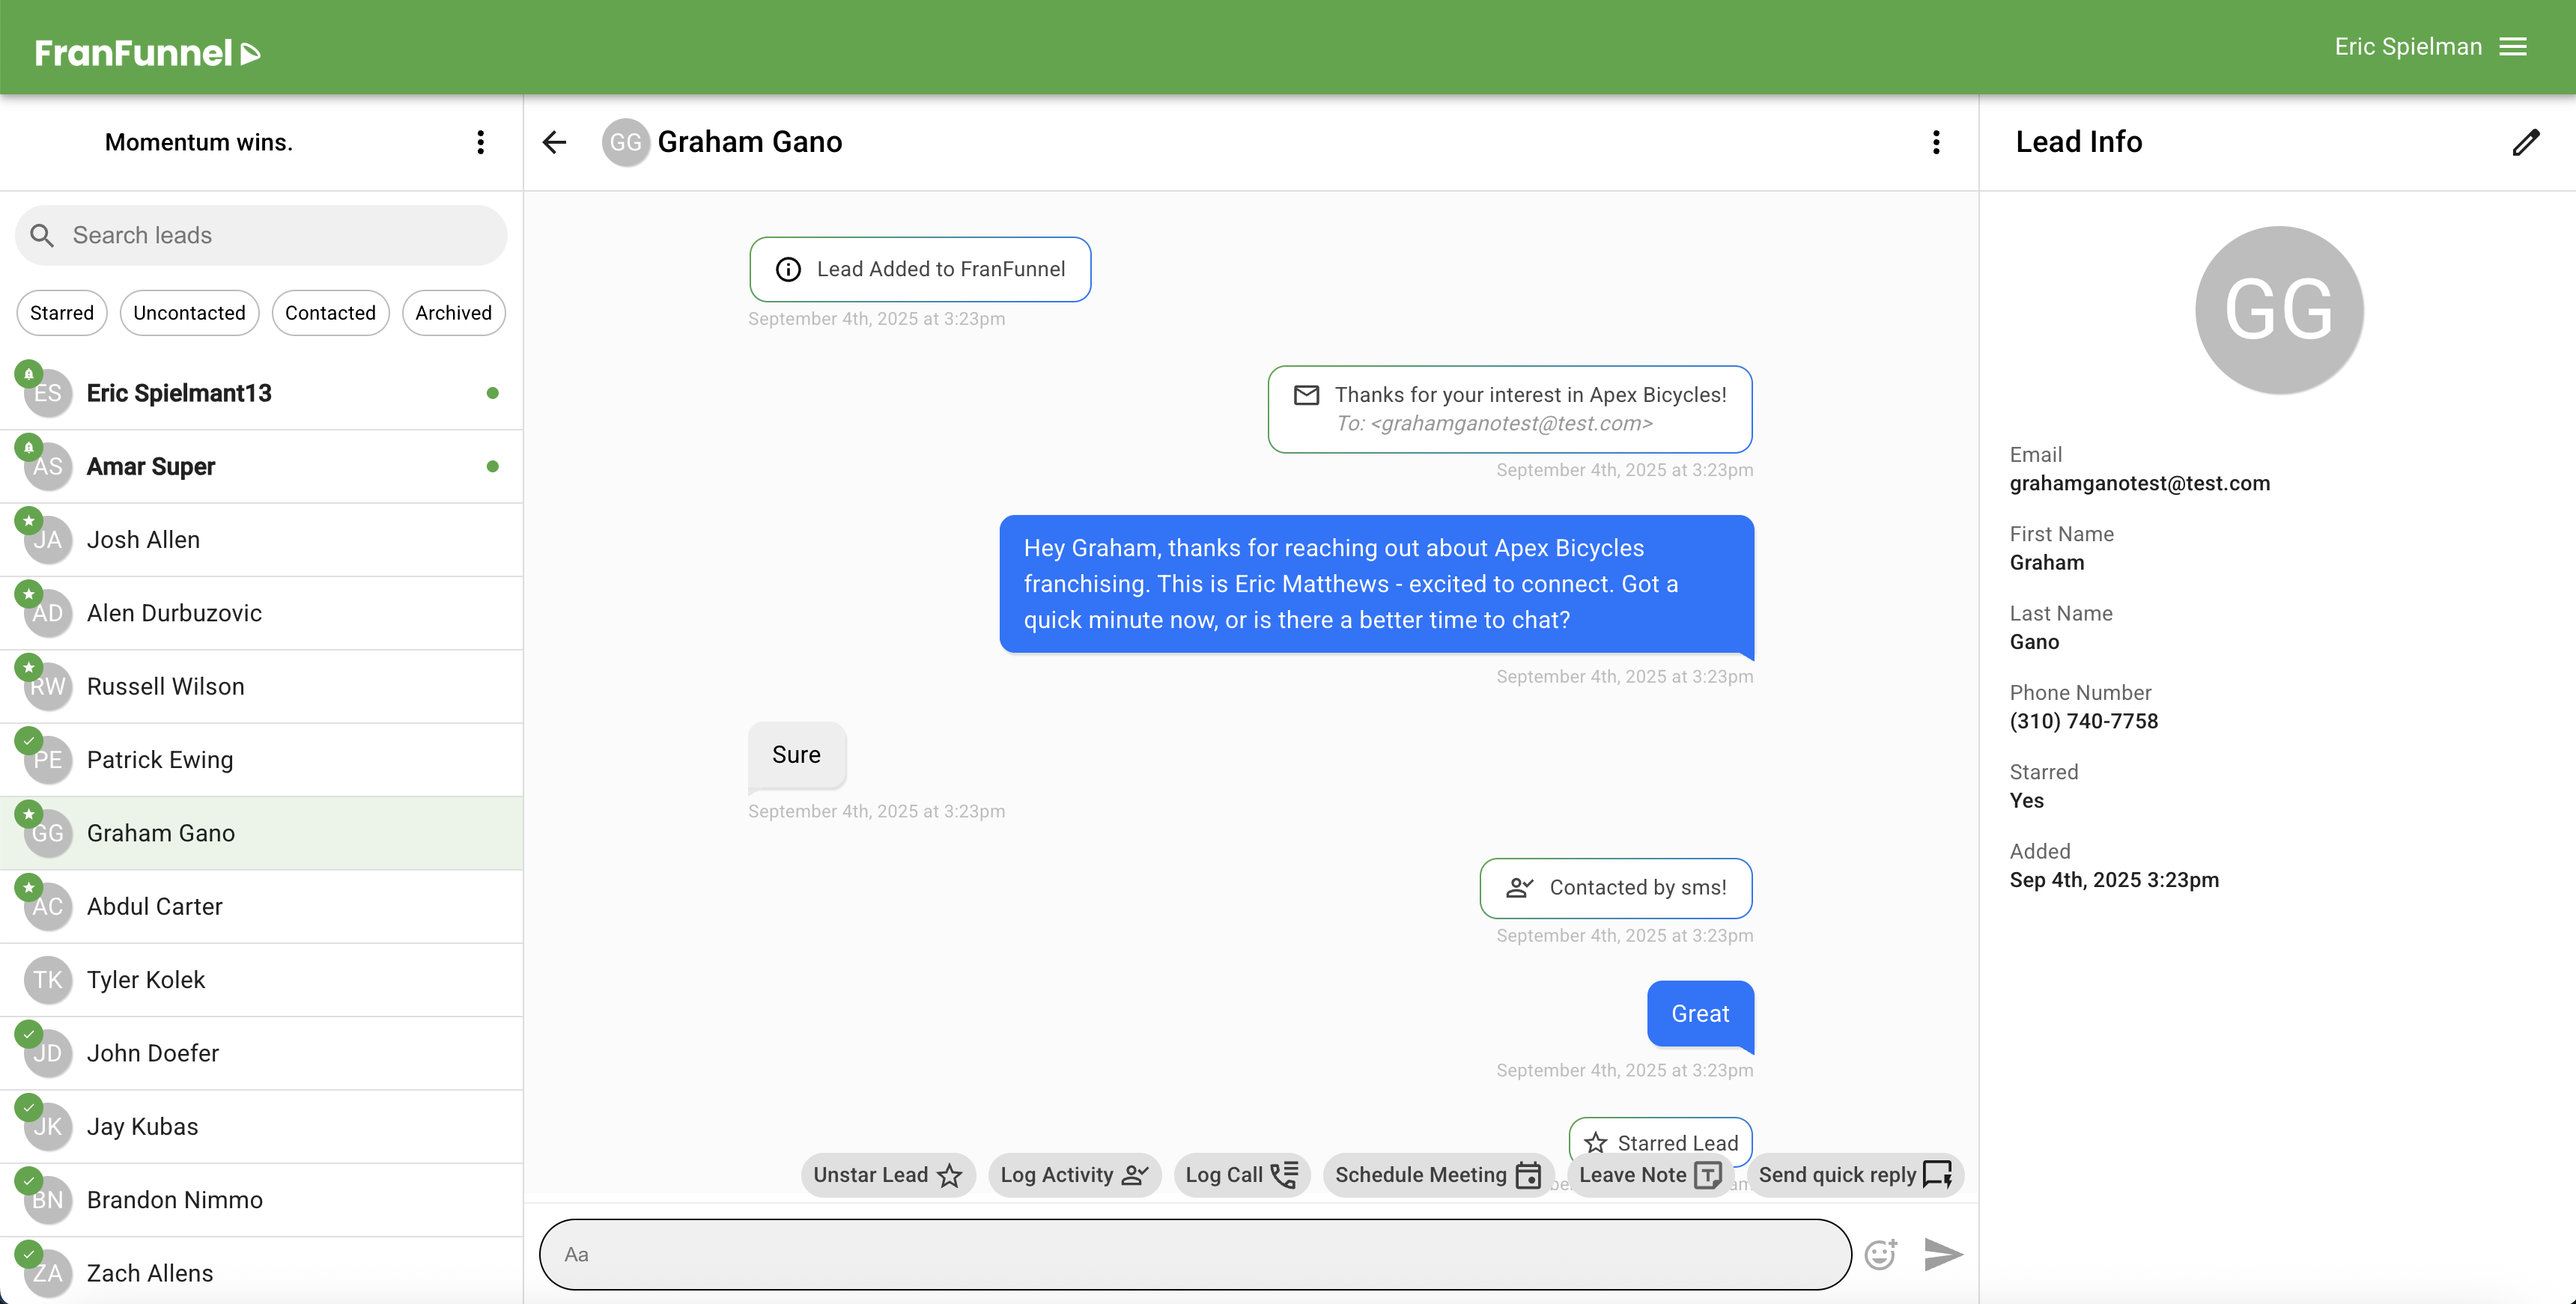The width and height of the screenshot is (2576, 1304).
Task: Click the Lead Added to FranFunnel event
Action: tap(920, 269)
